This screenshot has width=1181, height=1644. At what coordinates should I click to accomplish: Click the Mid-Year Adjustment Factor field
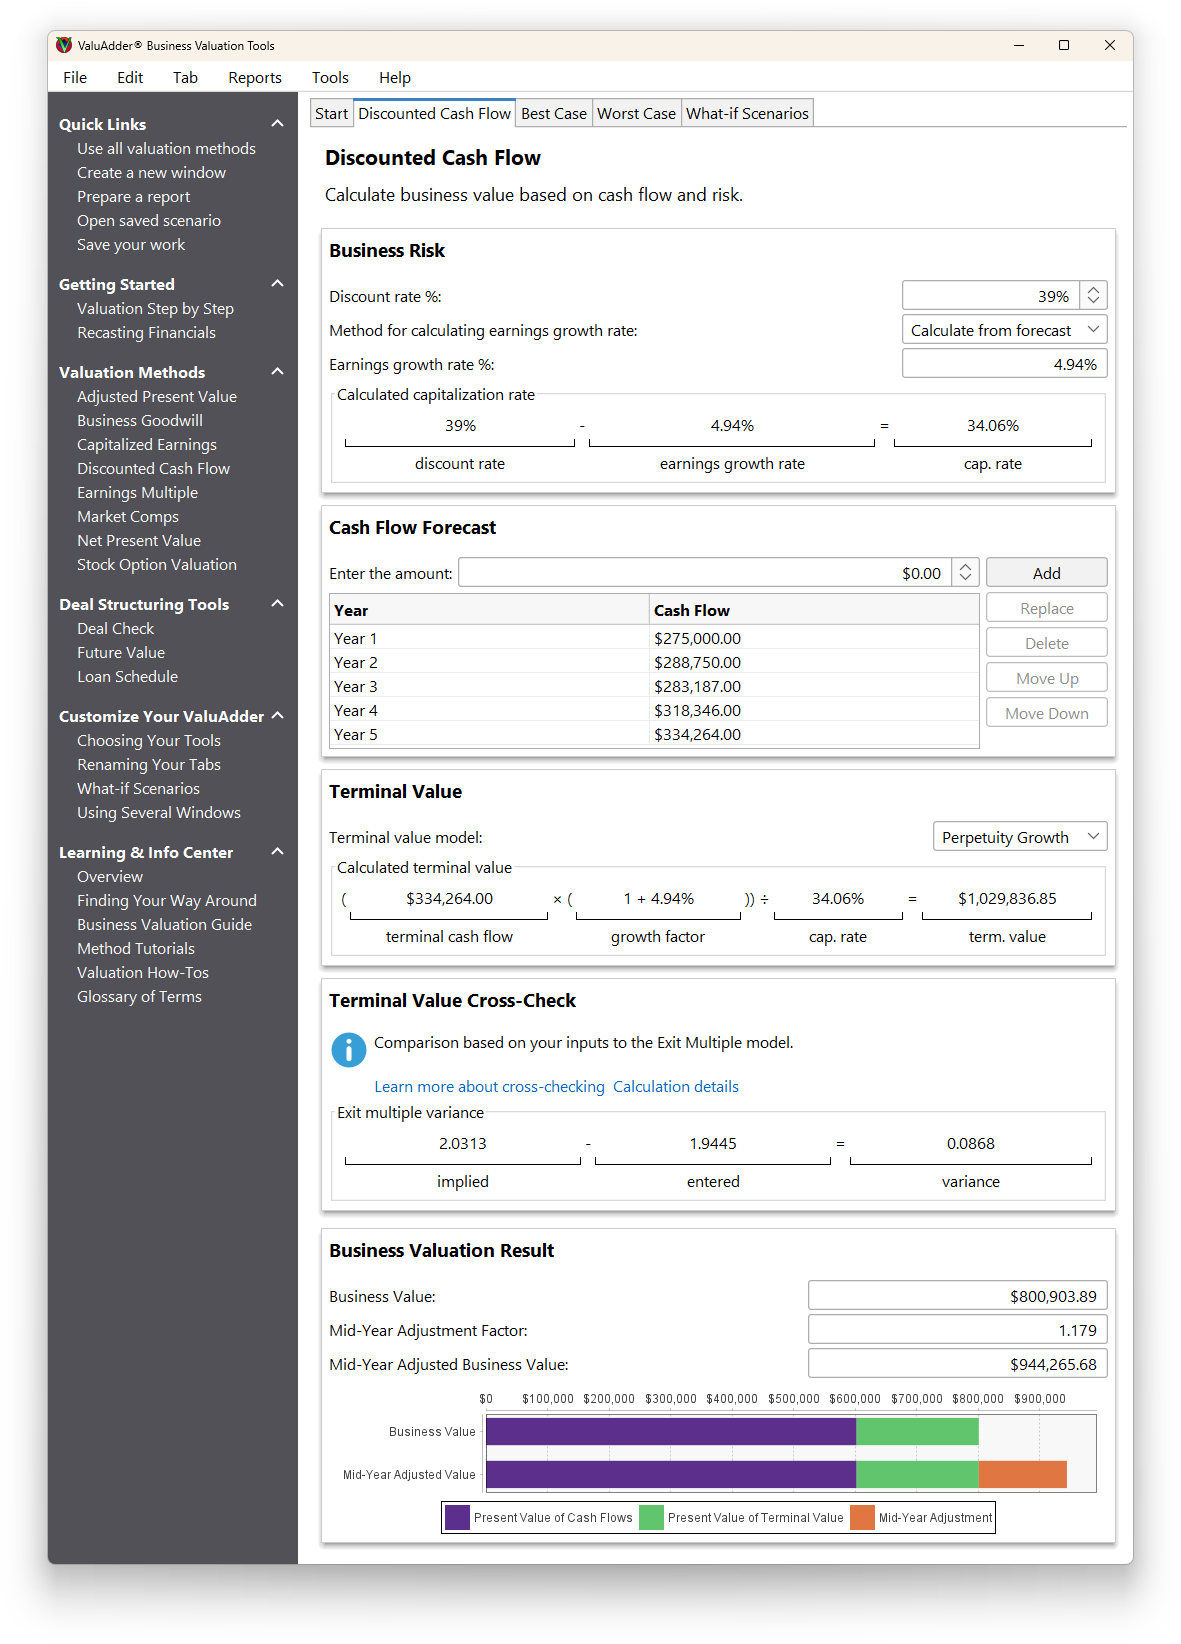[957, 1330]
